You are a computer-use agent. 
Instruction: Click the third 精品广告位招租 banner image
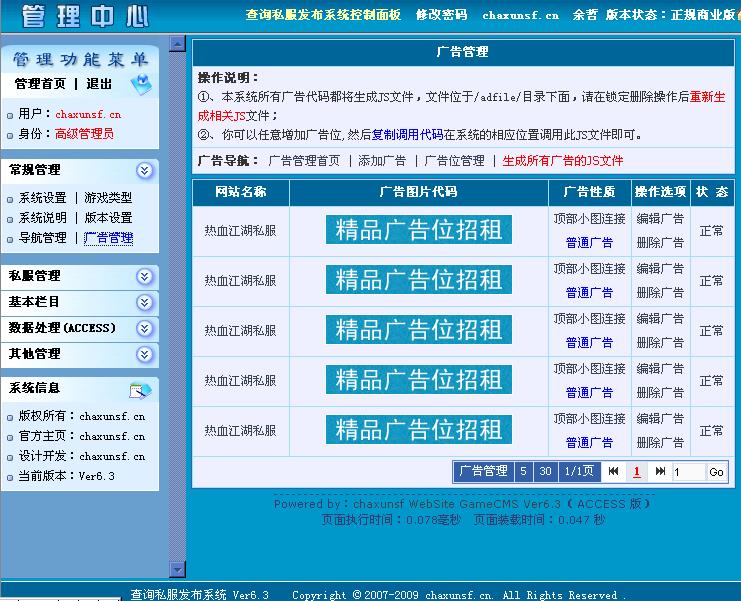tap(418, 330)
